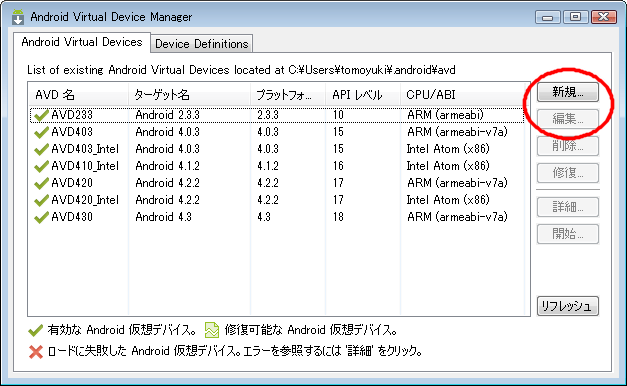
Task: Minimize the Android Virtual Device Manager window
Action: tap(547, 17)
